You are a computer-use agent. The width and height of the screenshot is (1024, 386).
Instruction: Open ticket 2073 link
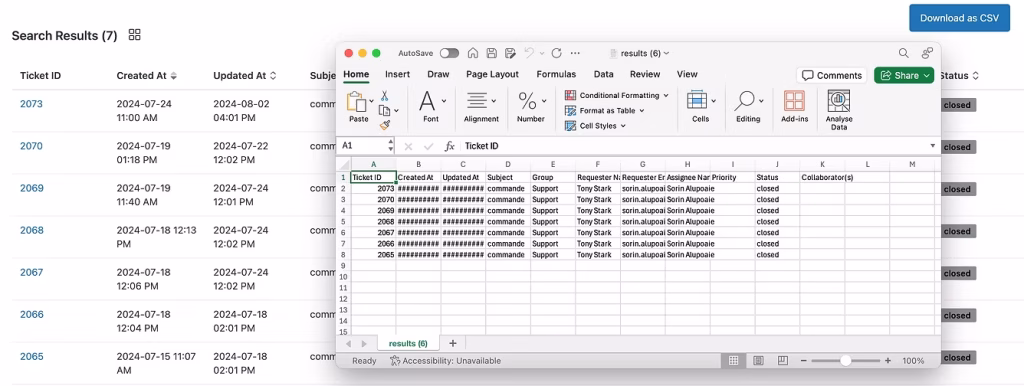[x=31, y=104]
